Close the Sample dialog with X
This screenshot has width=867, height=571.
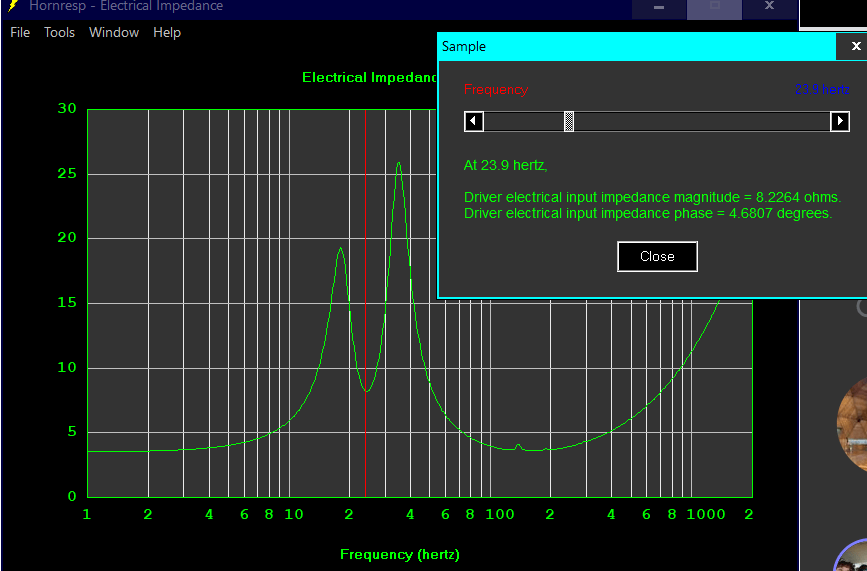coord(855,46)
